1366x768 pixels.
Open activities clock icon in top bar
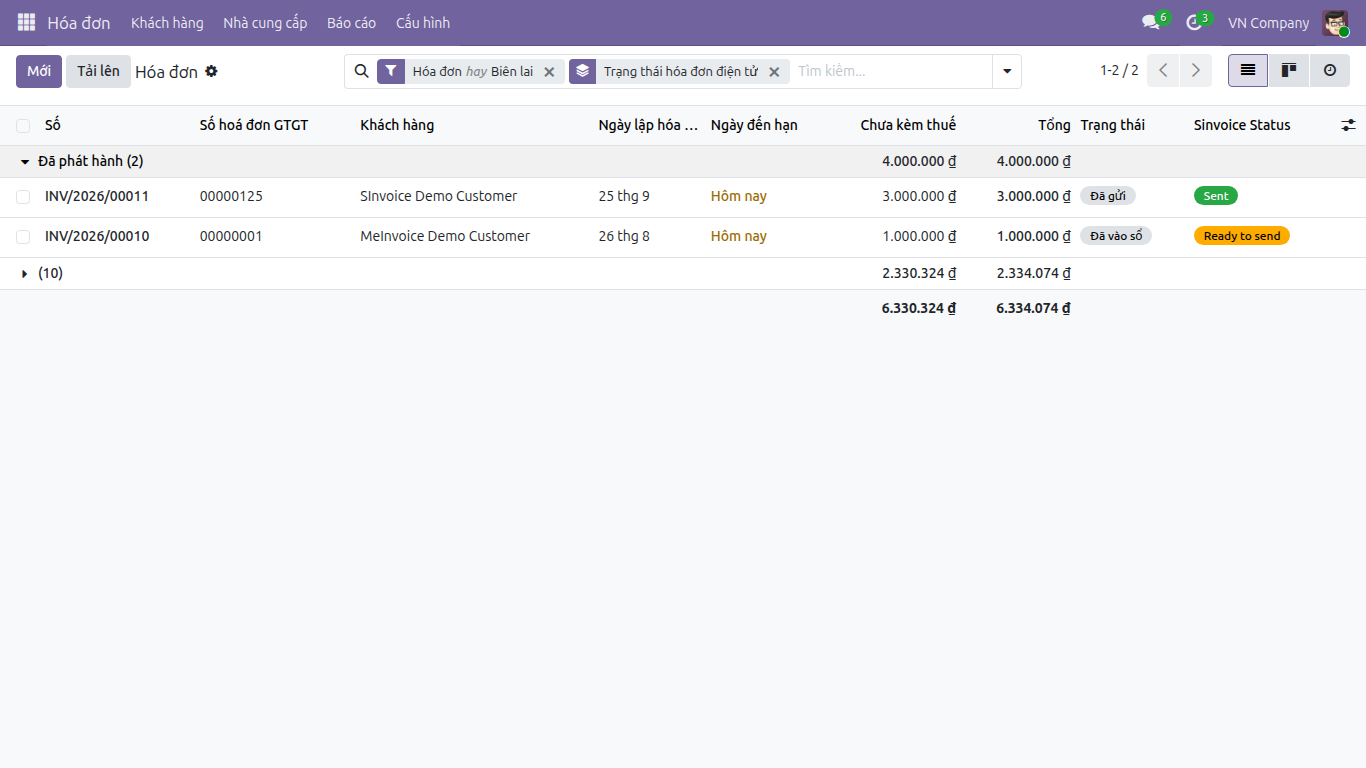point(1193,22)
